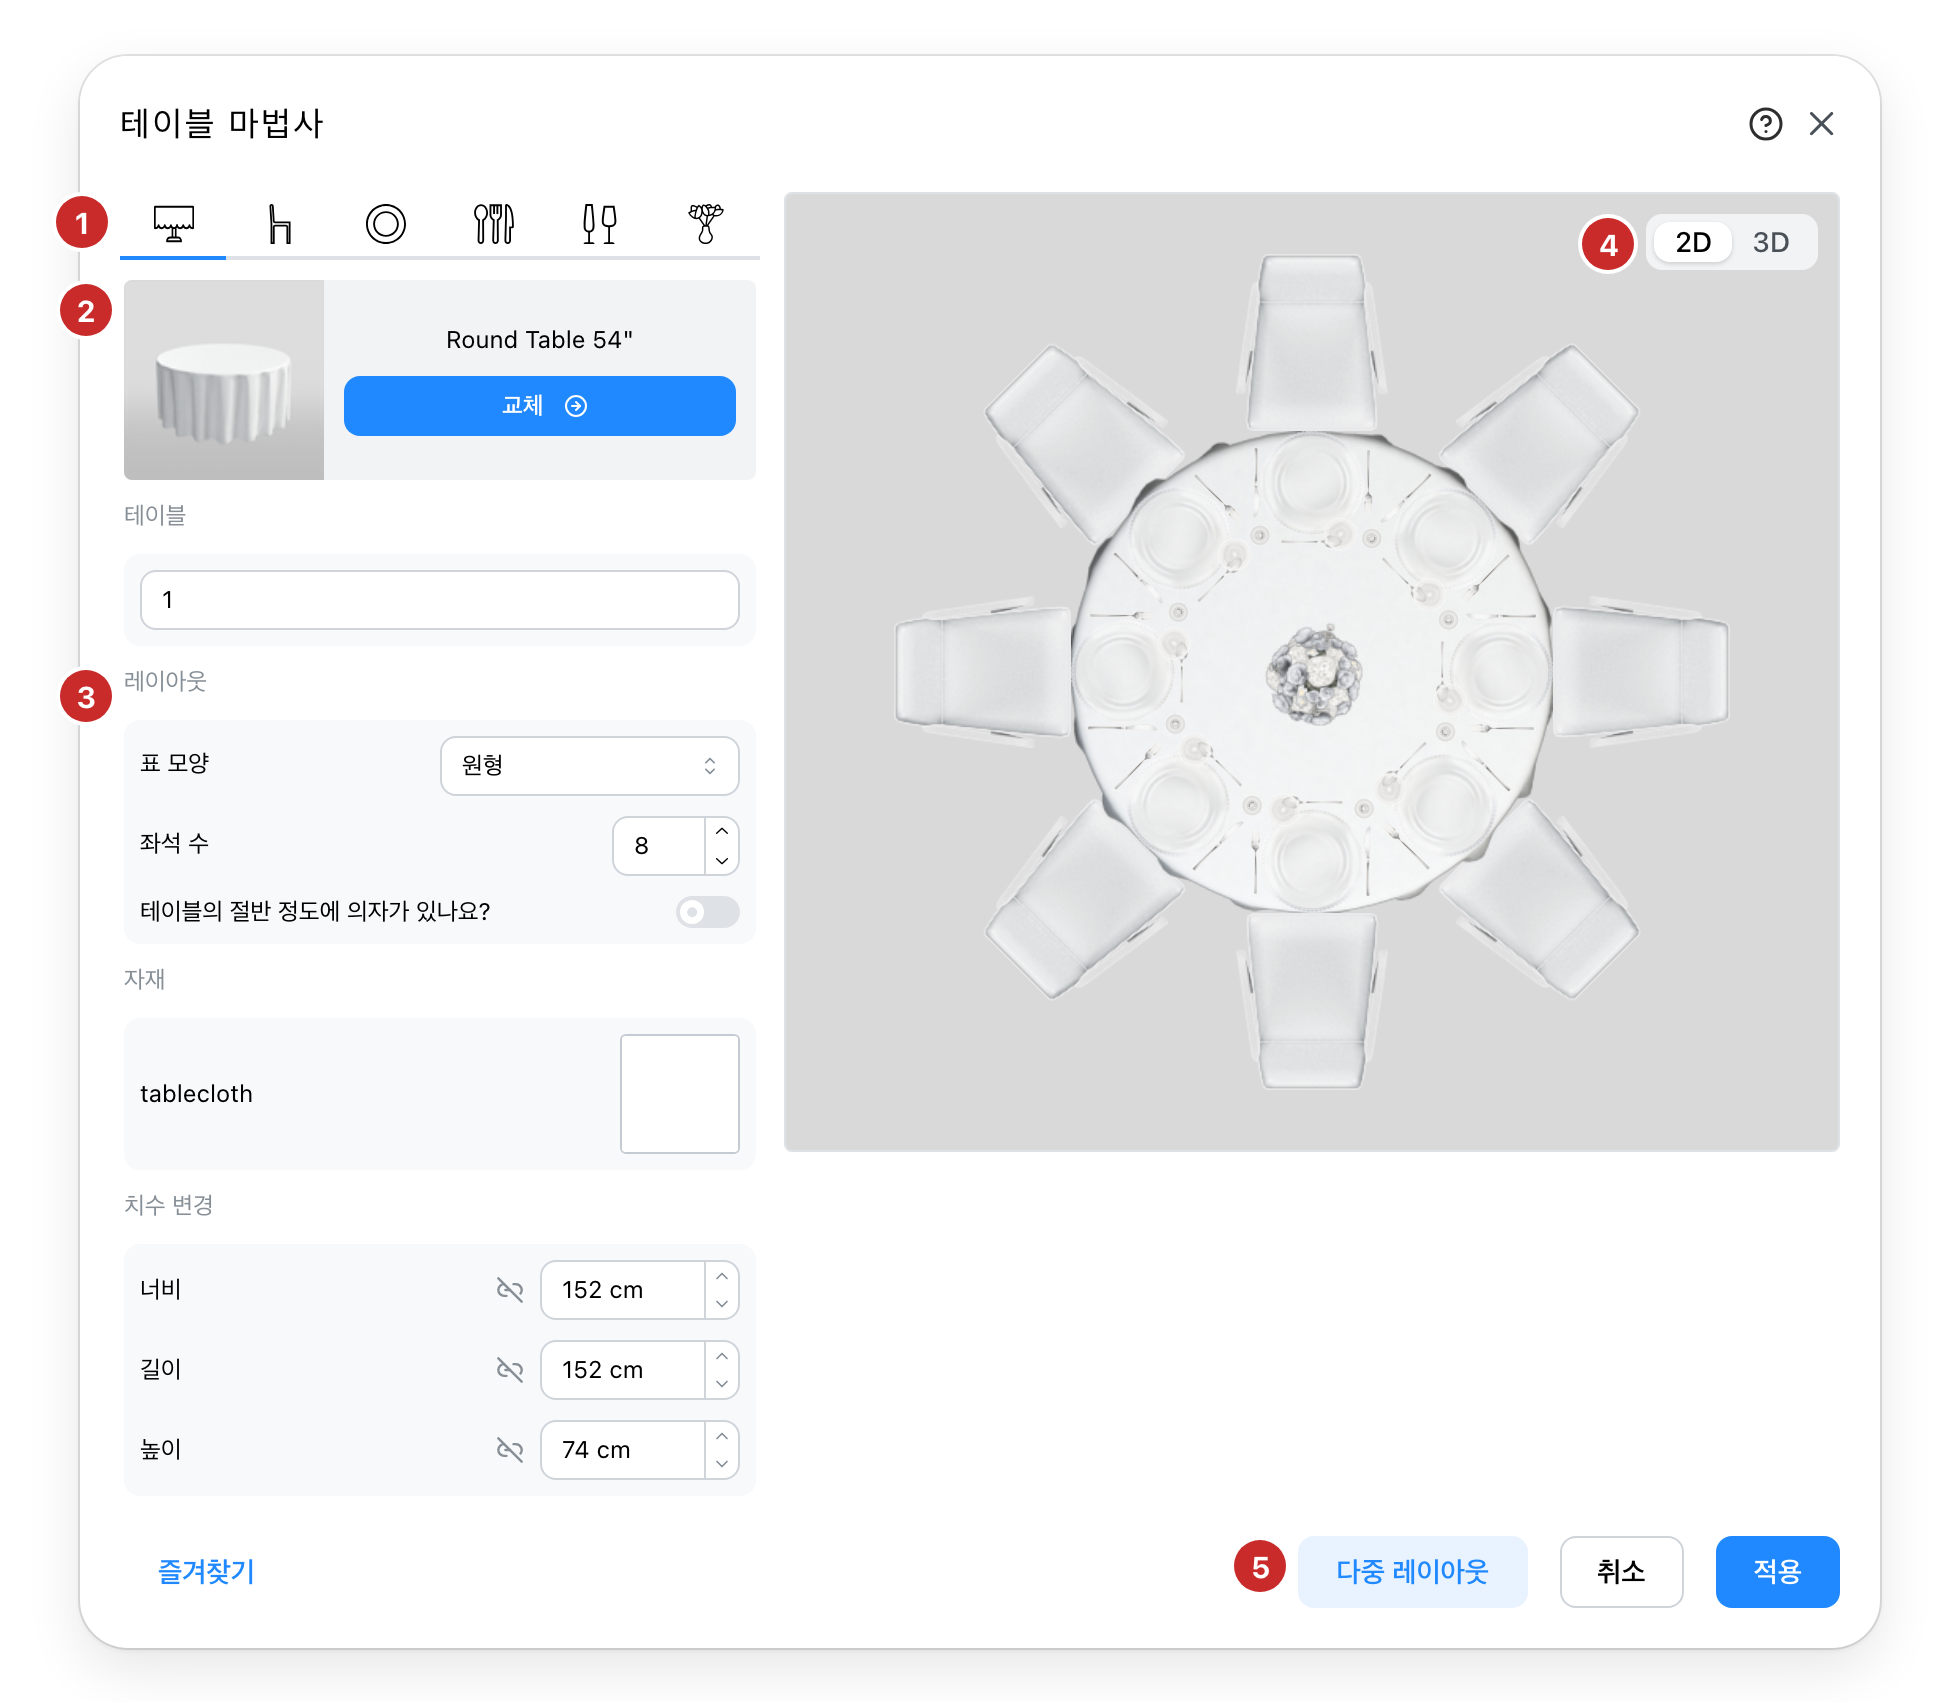Increase 길이 with up arrow

coord(722,1356)
